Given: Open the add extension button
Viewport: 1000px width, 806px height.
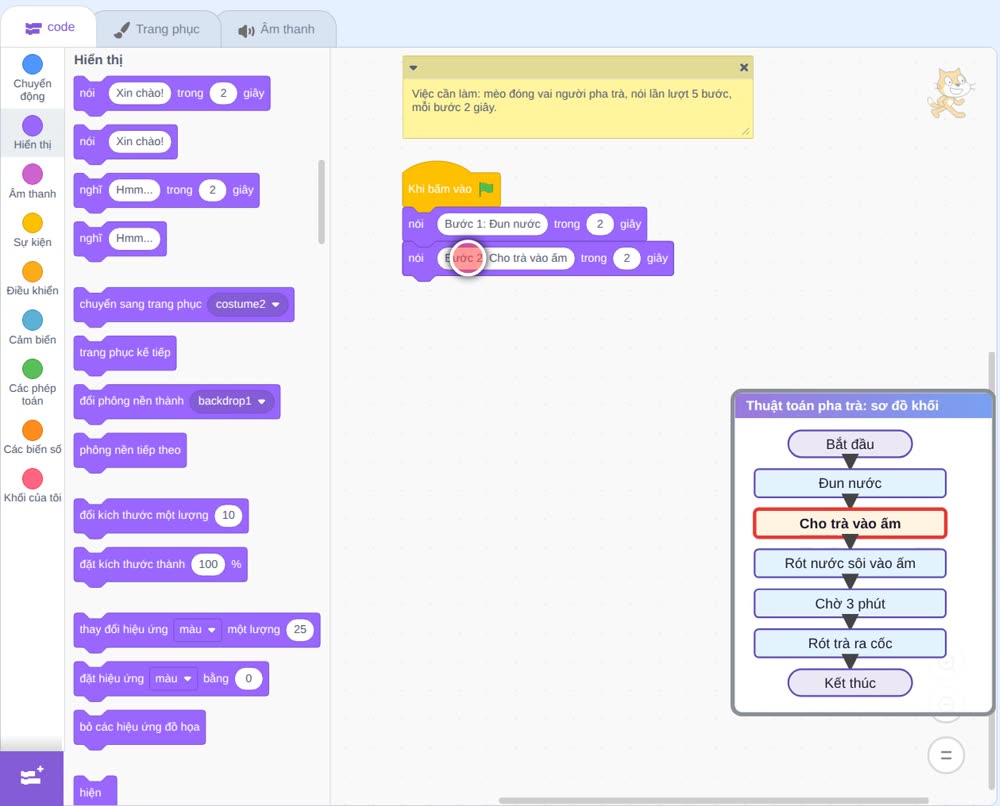Looking at the screenshot, I should (32, 777).
